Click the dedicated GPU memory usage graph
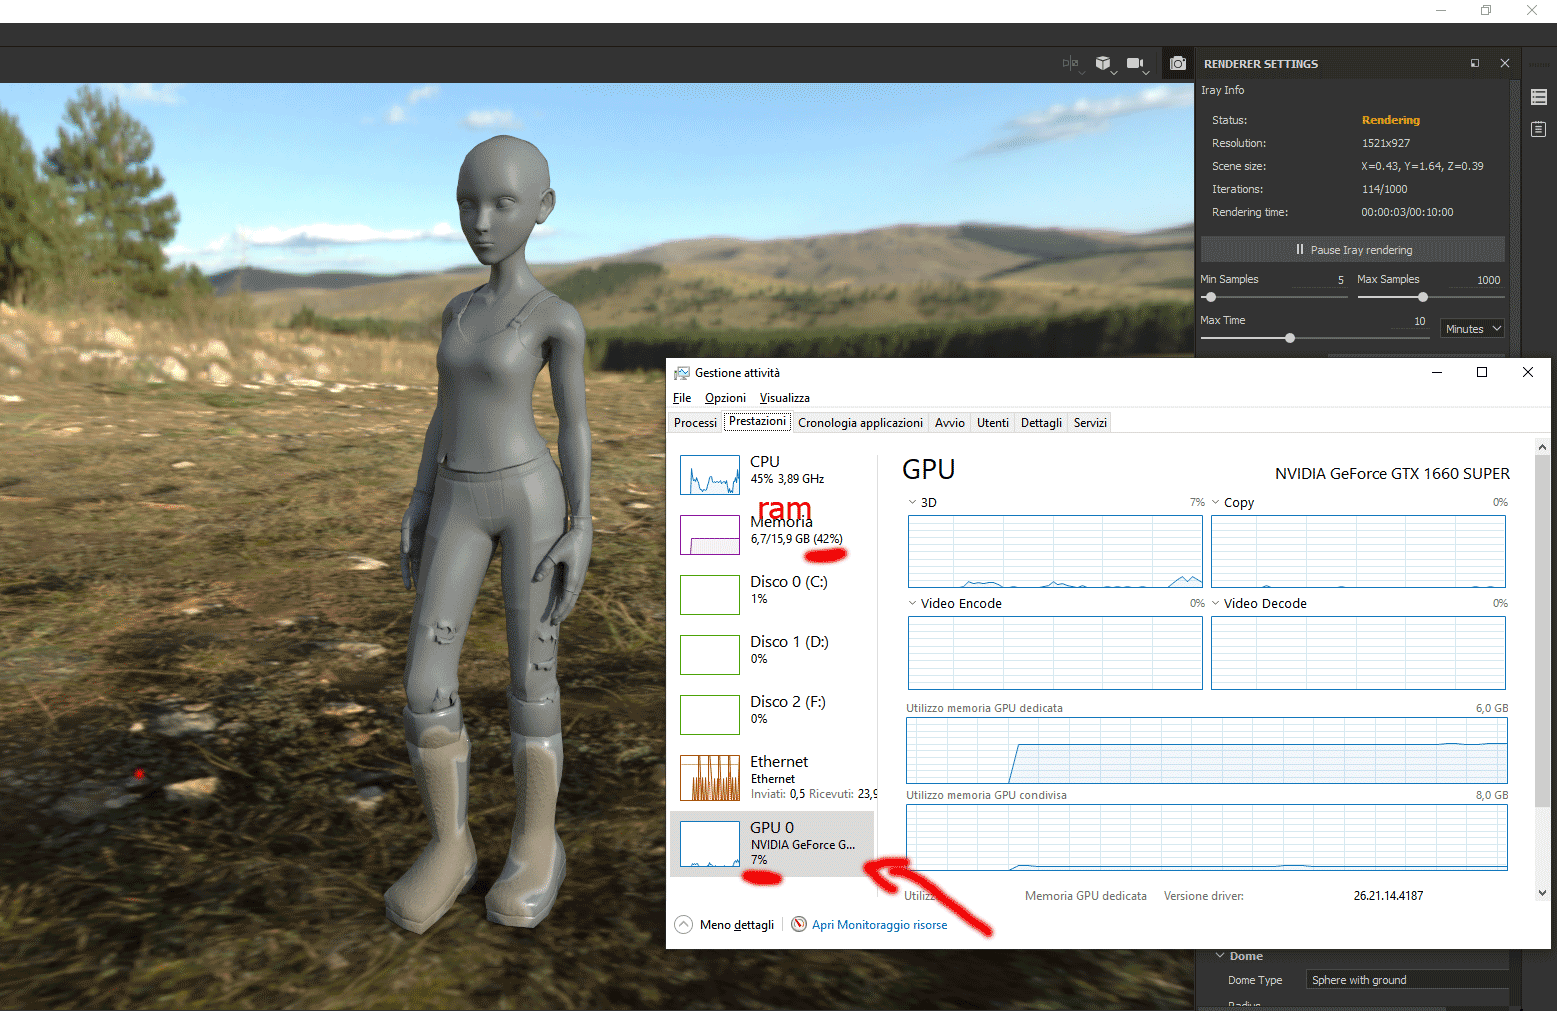This screenshot has width=1557, height=1011. 1207,750
